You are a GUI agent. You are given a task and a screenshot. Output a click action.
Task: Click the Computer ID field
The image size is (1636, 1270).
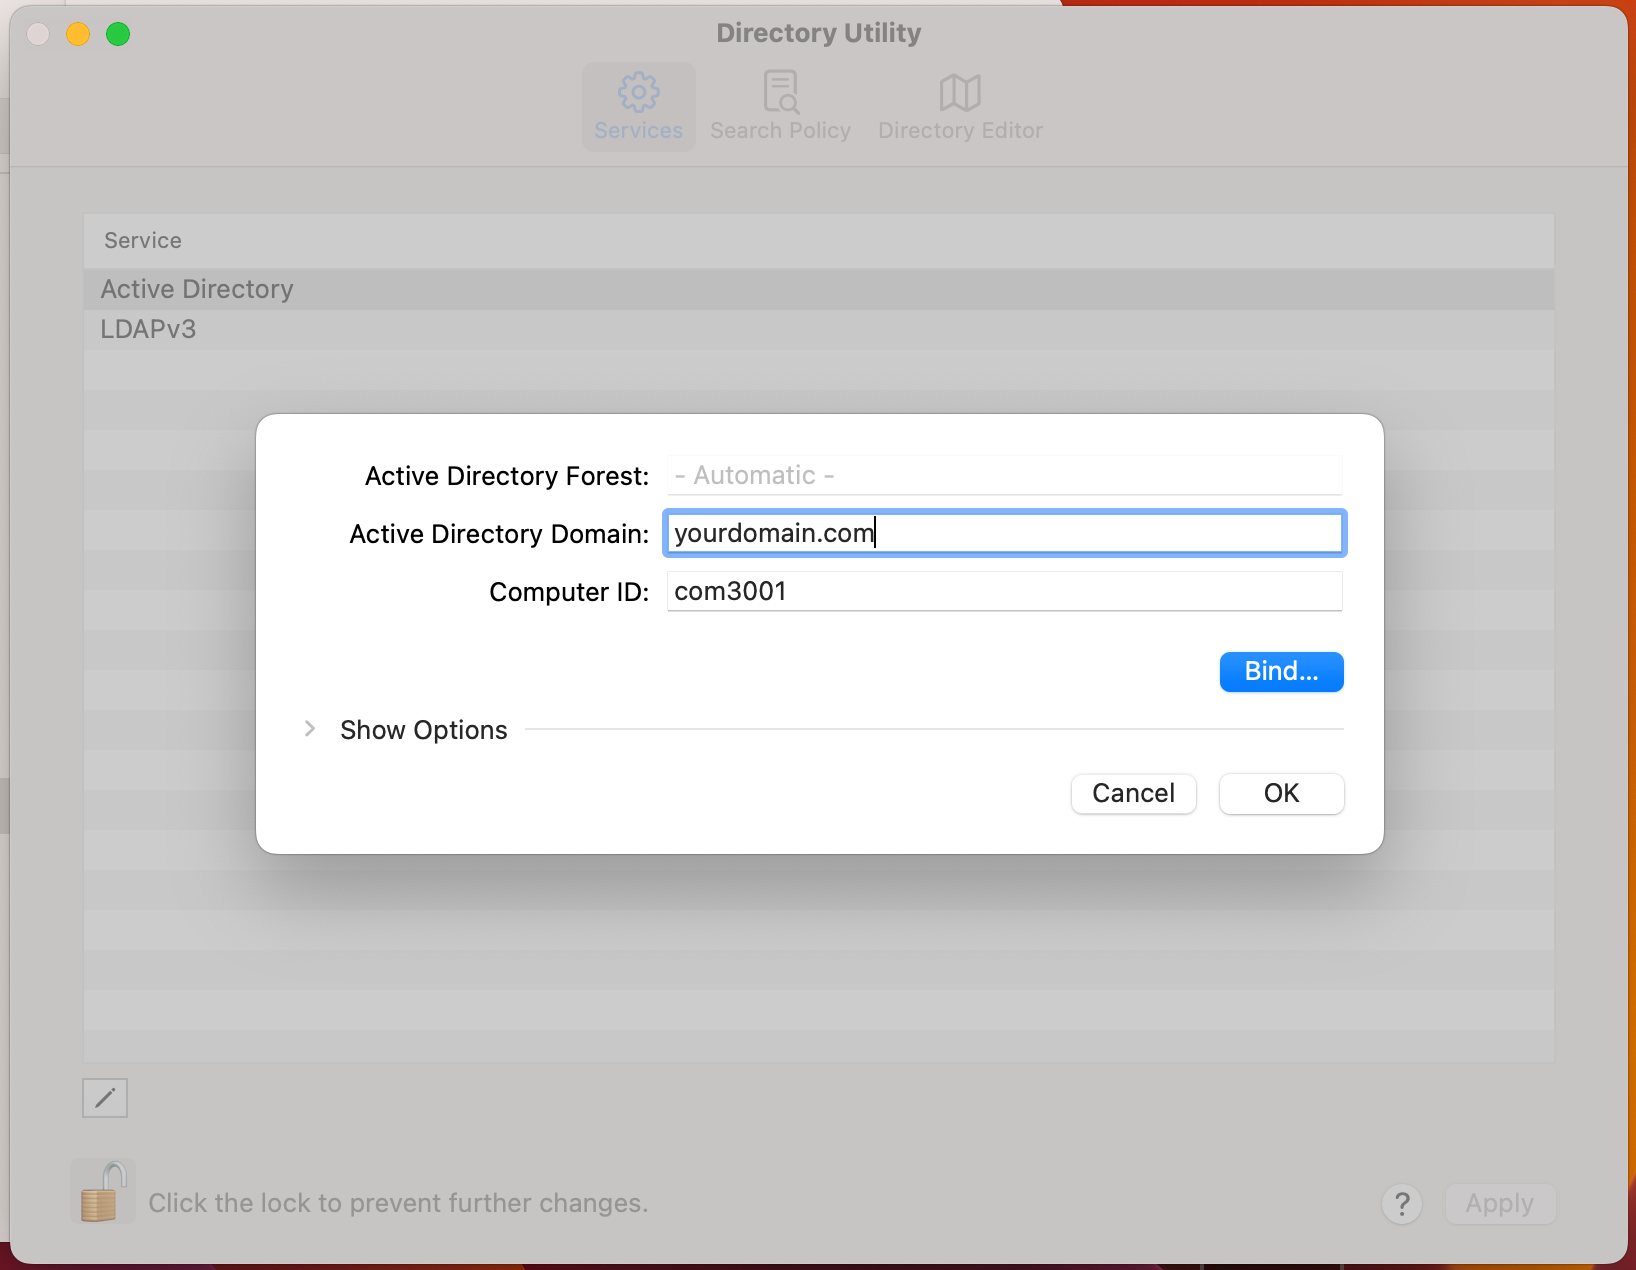click(1004, 591)
